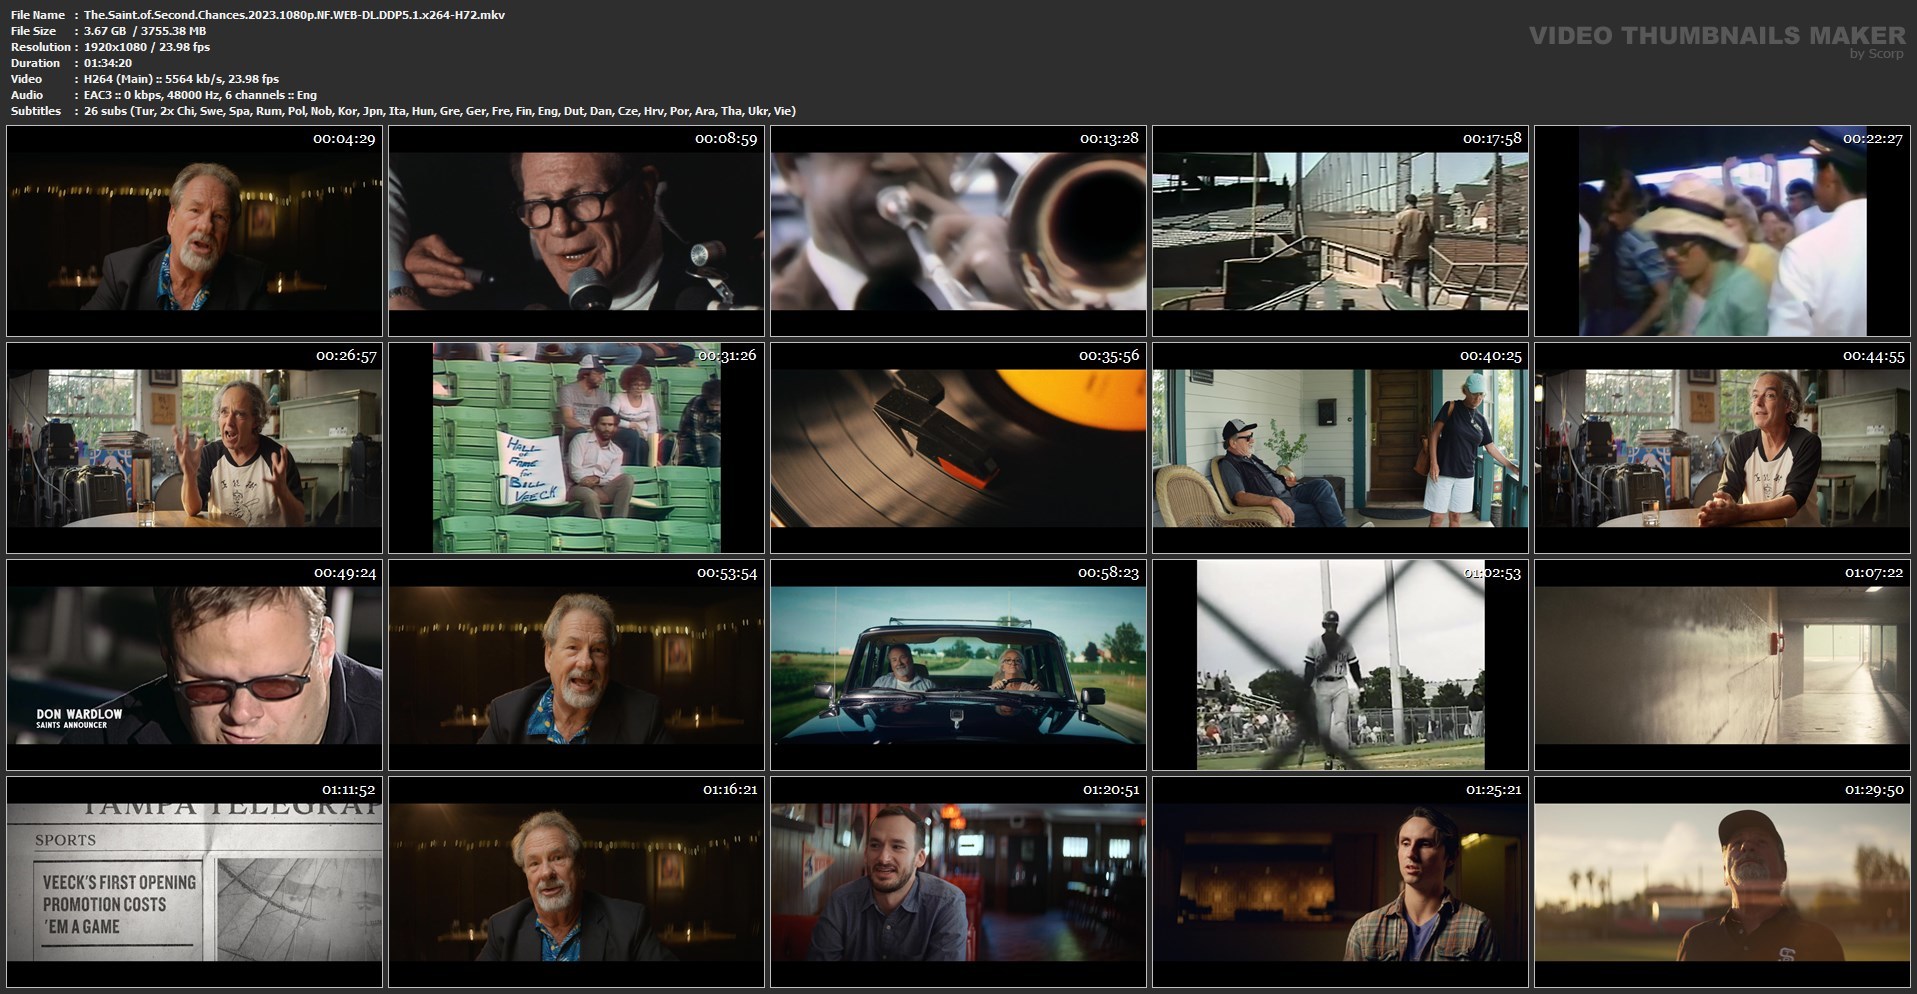The width and height of the screenshot is (1917, 994).
Task: Open the porch thumbnail at 00:40:25
Action: 1341,448
